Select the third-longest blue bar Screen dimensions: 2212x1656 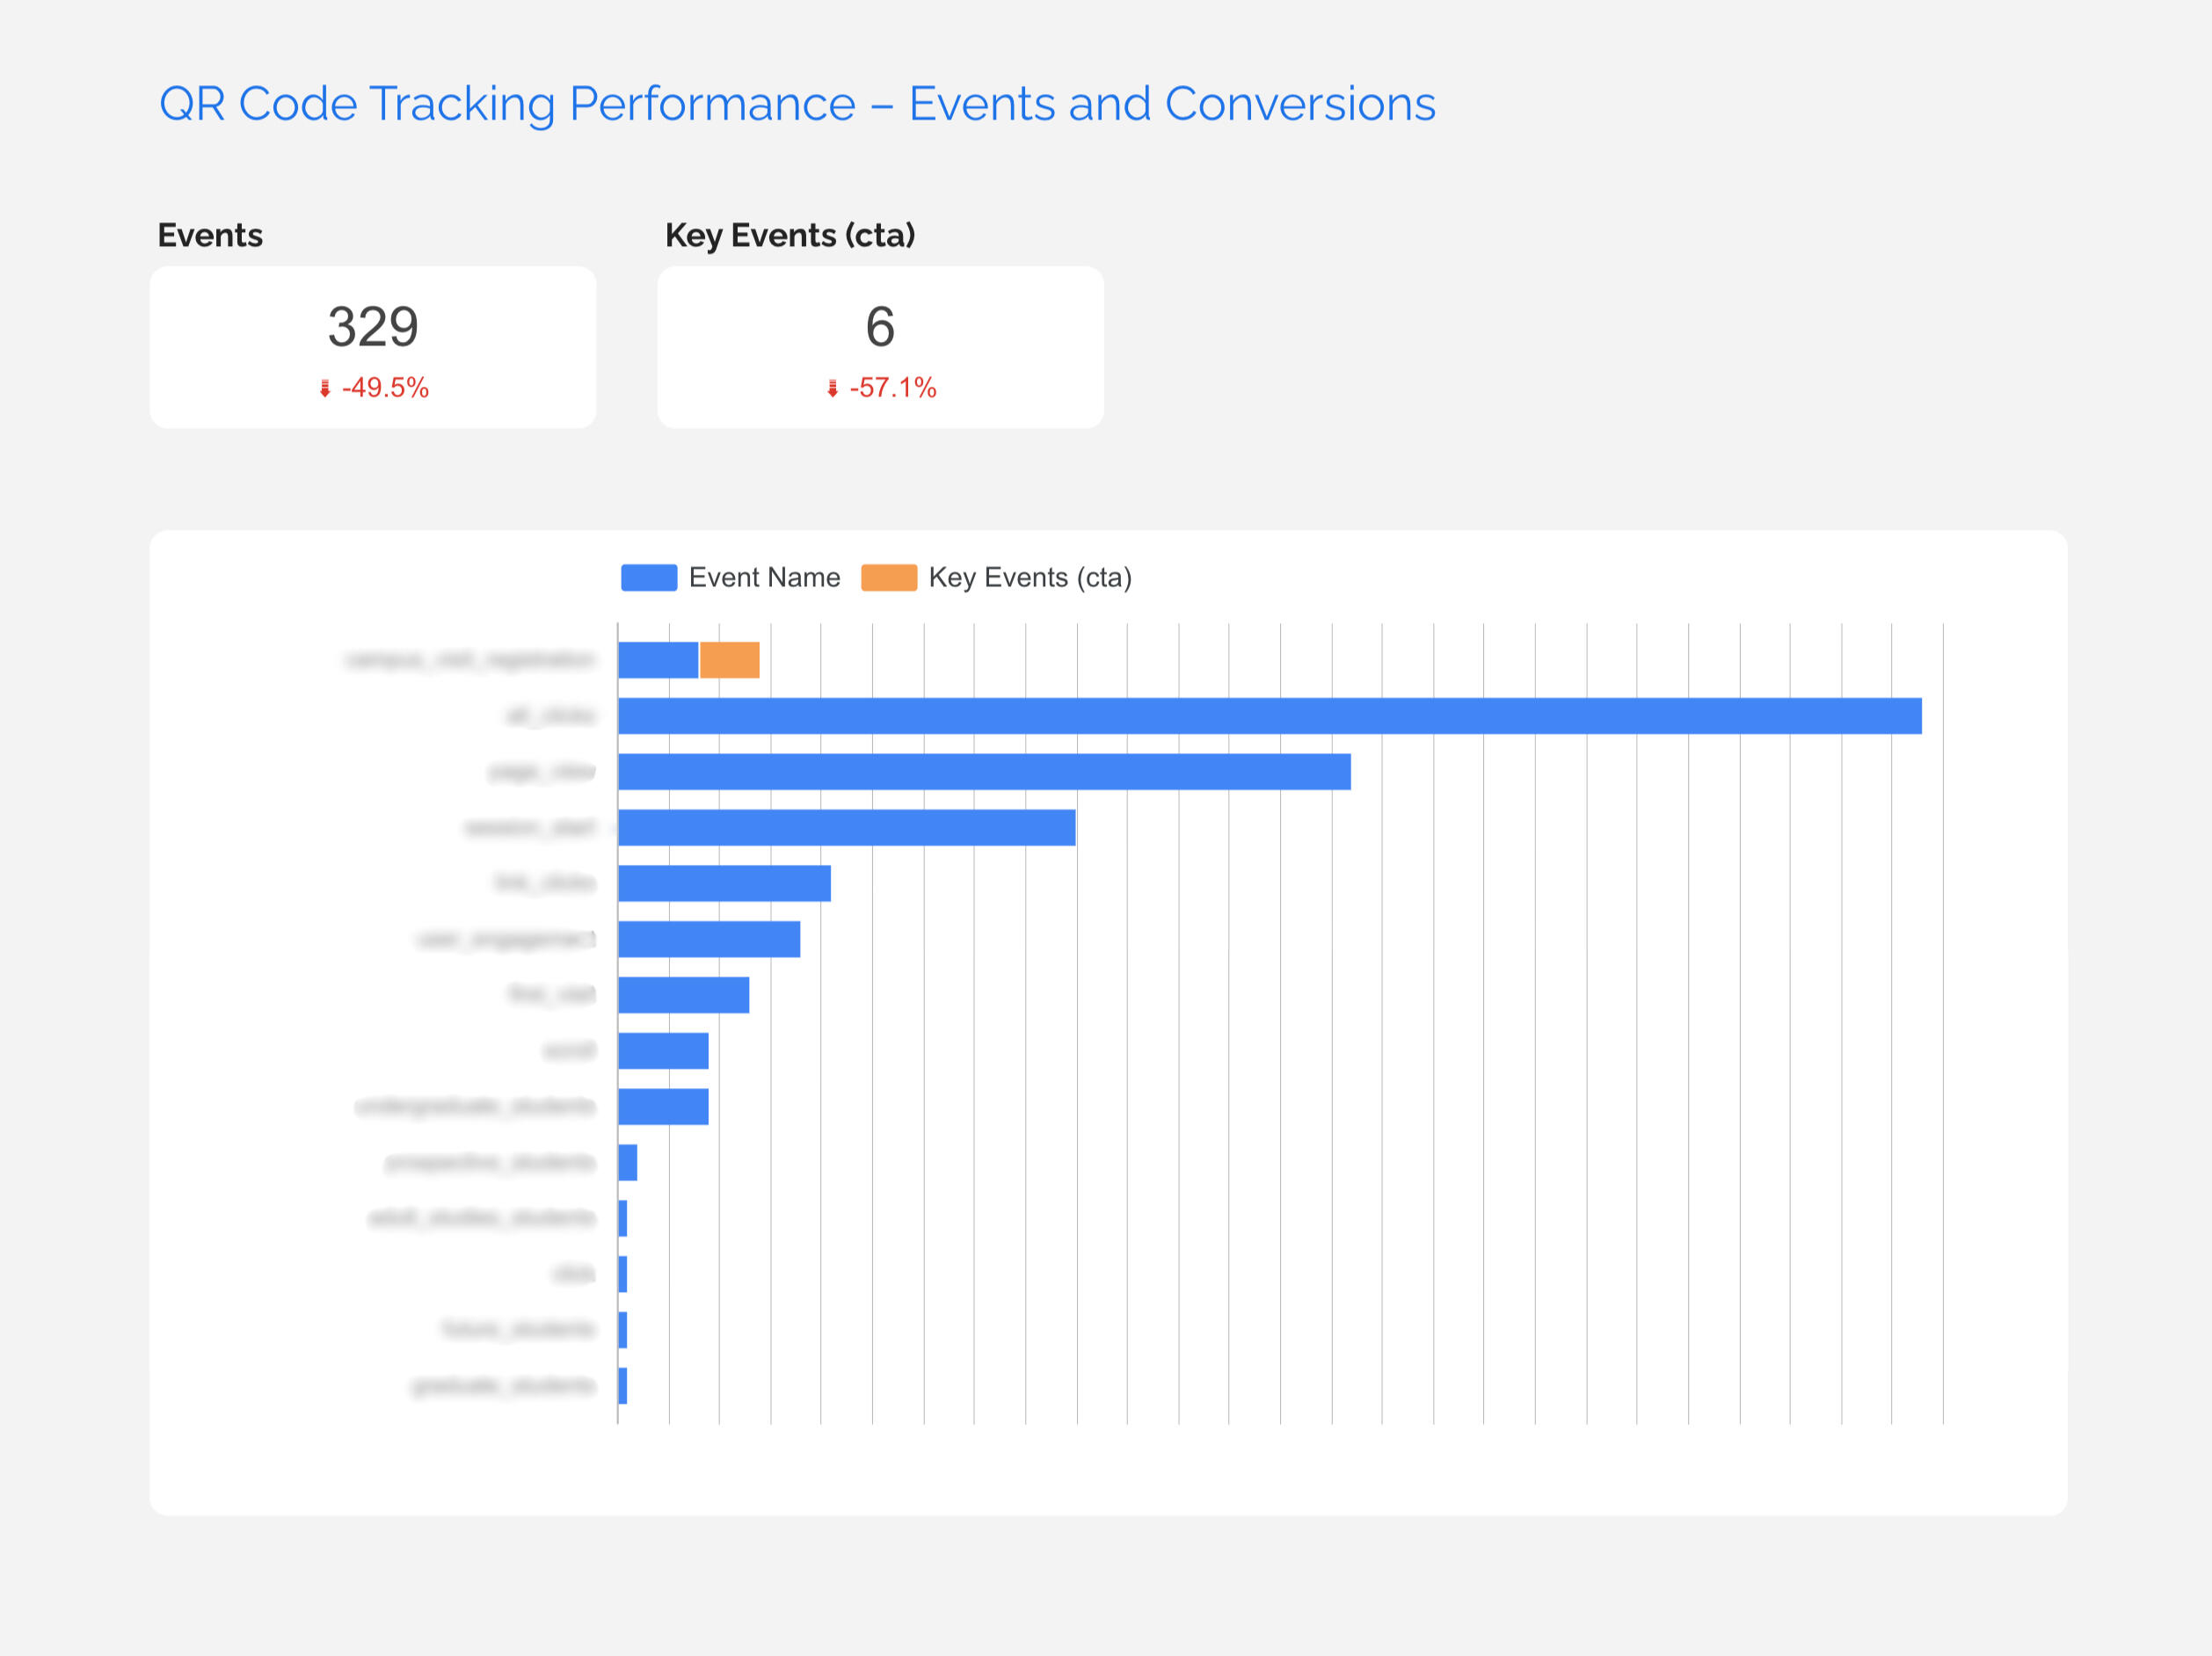[846, 828]
